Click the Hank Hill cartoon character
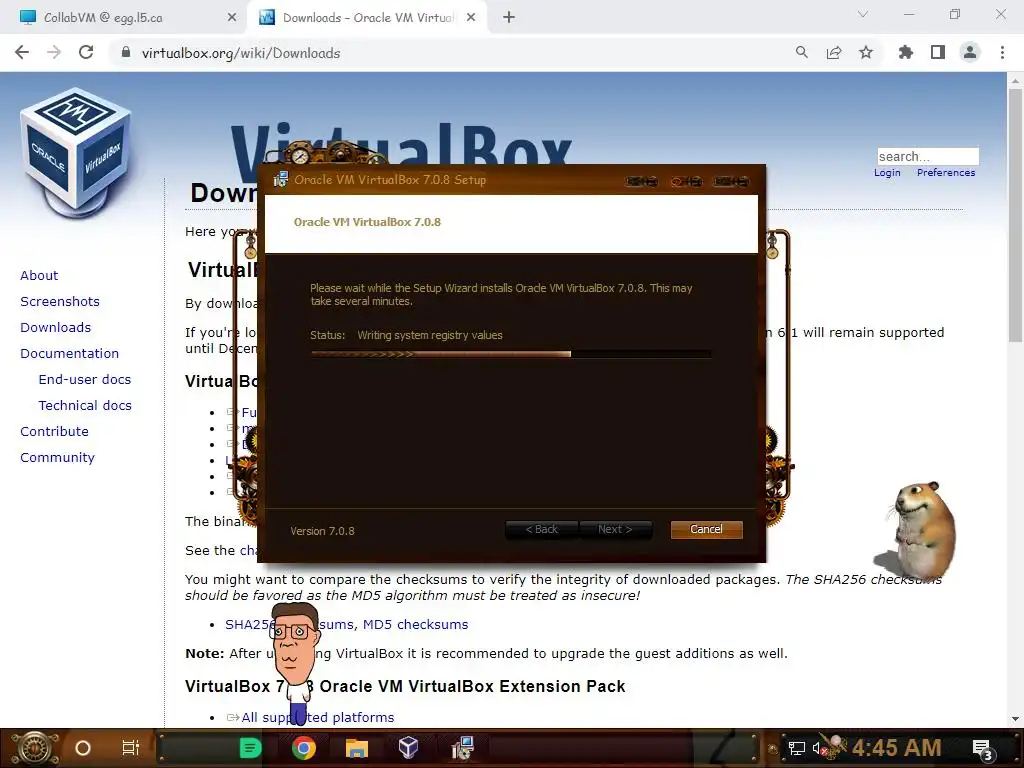Screen dimensions: 1024x768 pyautogui.click(x=295, y=663)
